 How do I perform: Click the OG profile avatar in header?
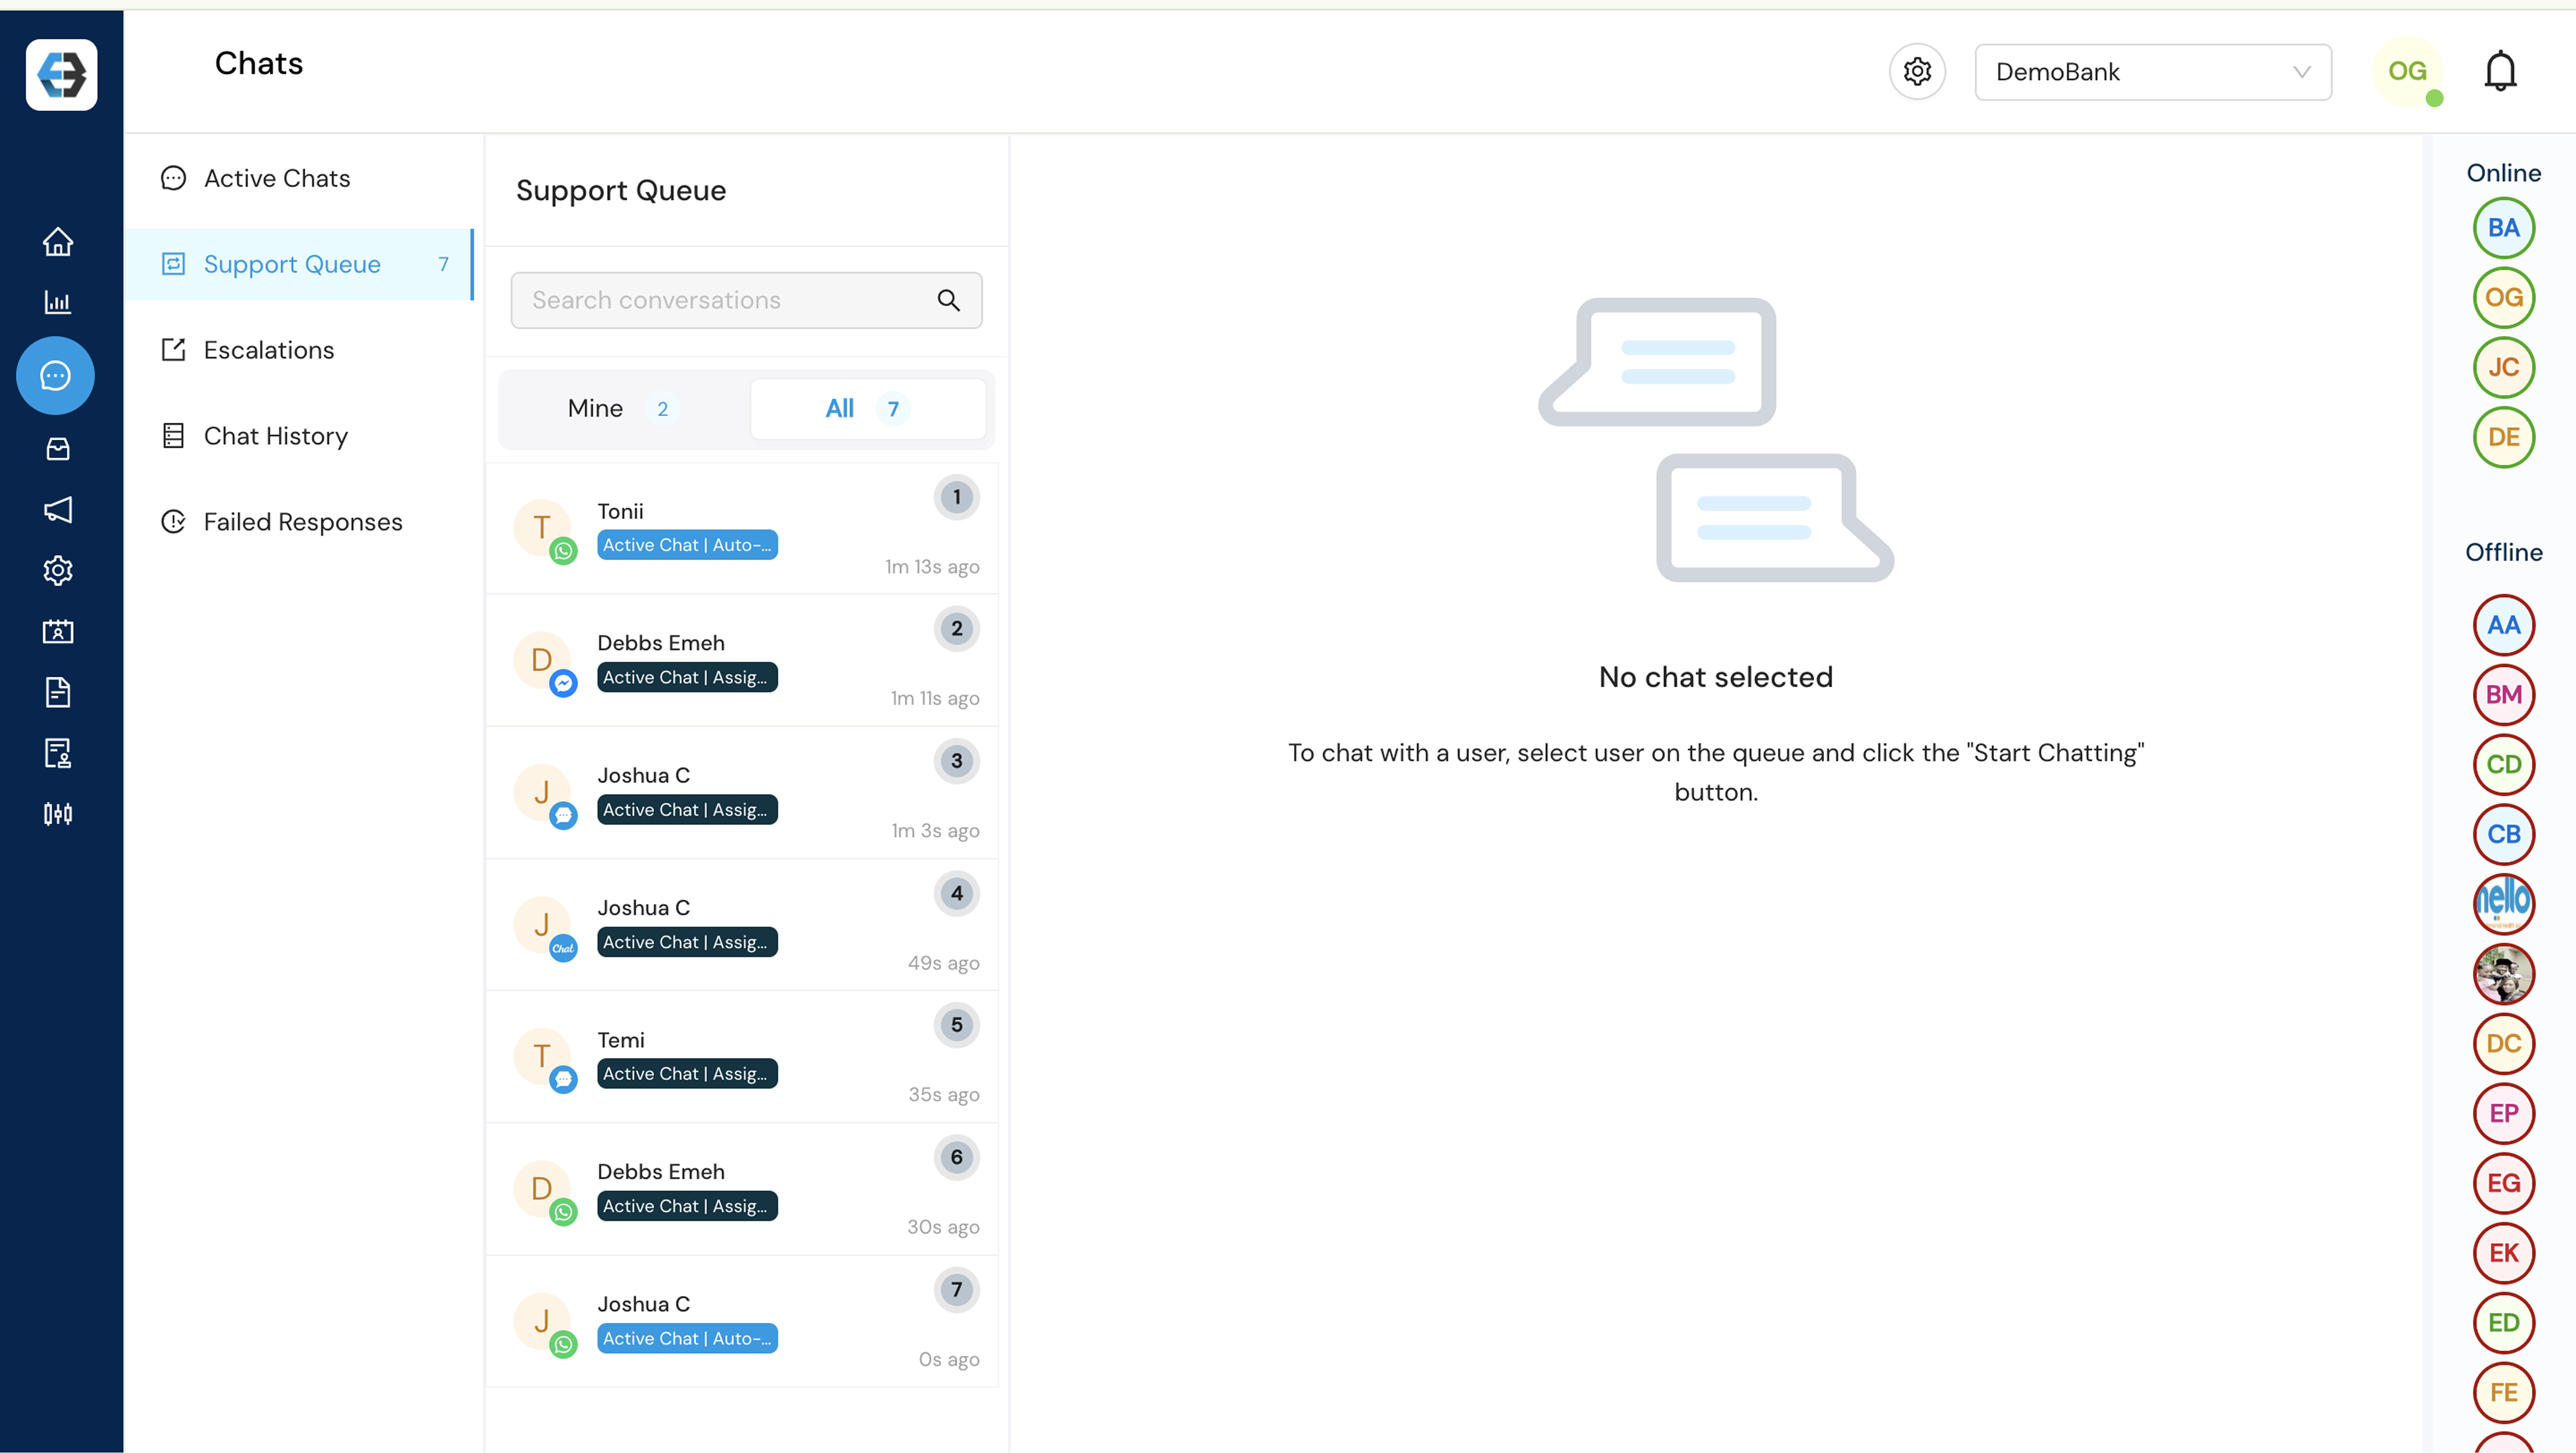(x=2407, y=72)
